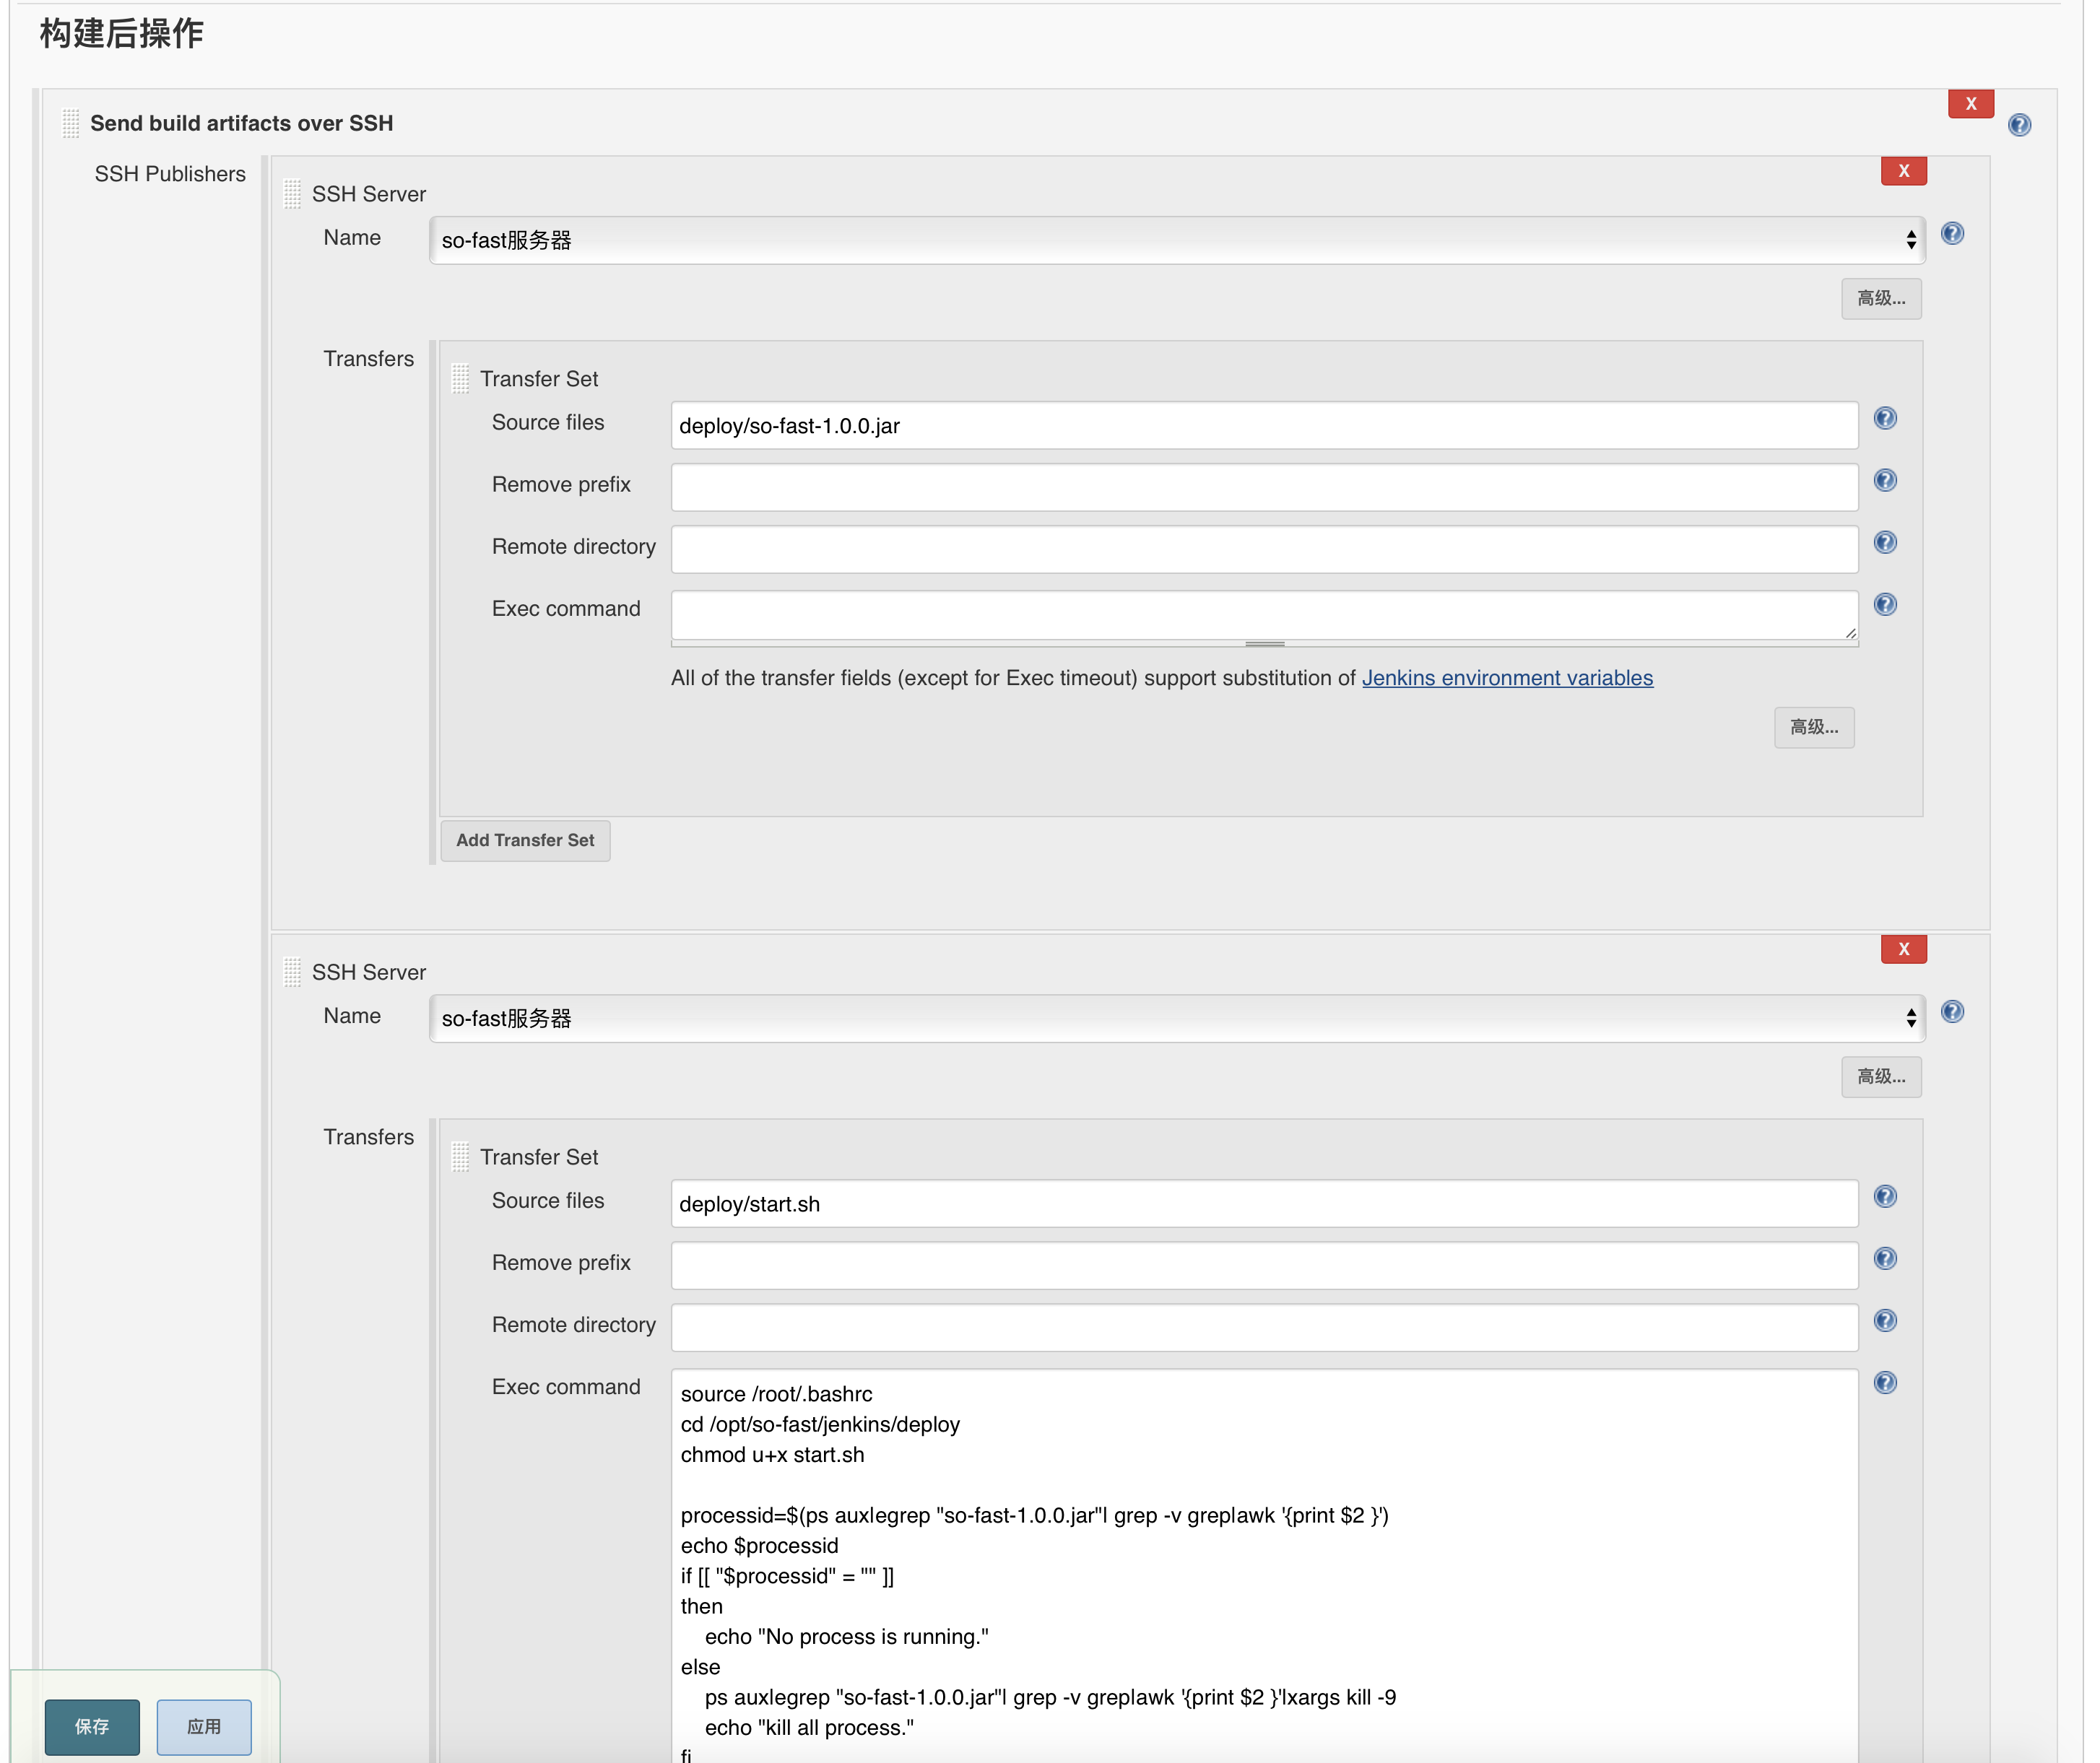Remove the first SSH Server block
Screen dimensions: 2100x1763
pos(1903,171)
